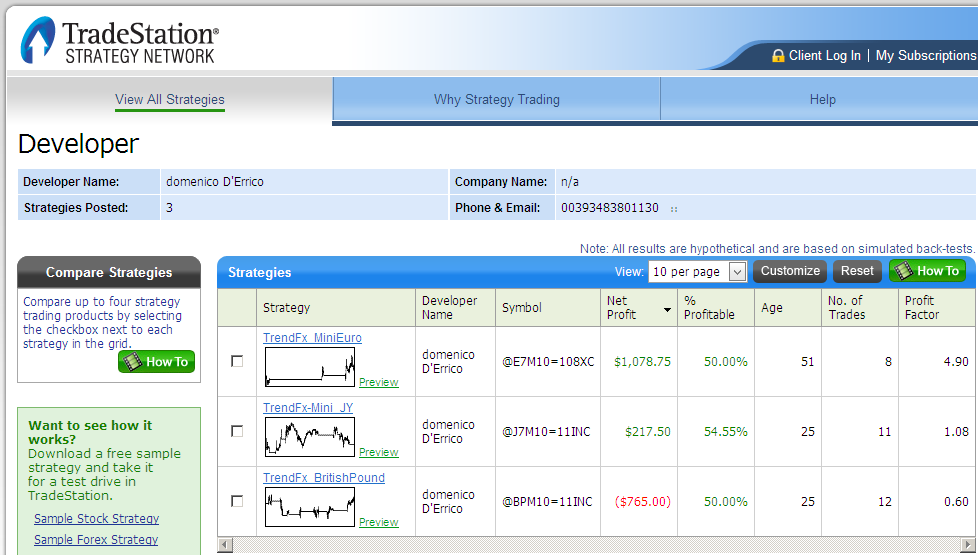Click the TradeStation arrow logo icon
This screenshot has height=555, width=978.
pyautogui.click(x=38, y=41)
